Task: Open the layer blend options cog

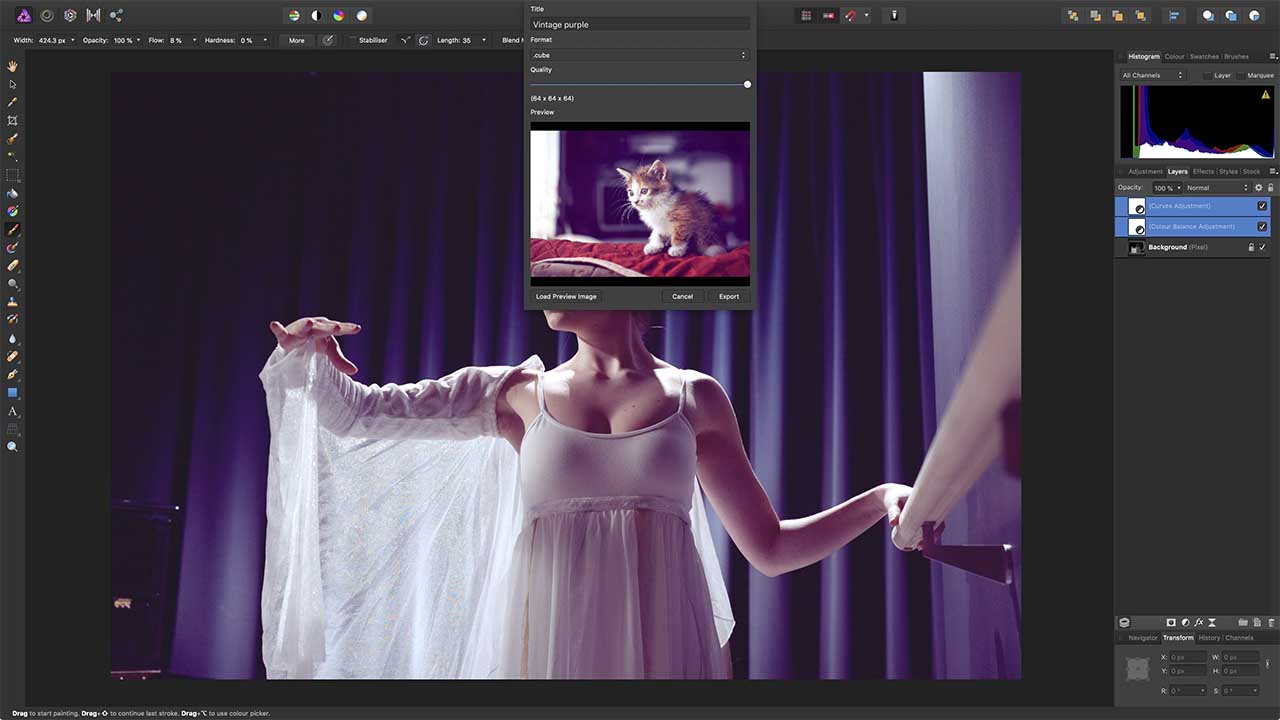Action: pos(1259,188)
